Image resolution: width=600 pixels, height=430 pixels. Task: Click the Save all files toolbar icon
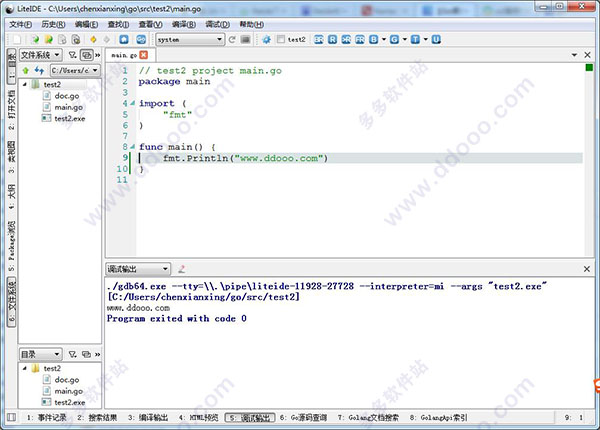[x=76, y=39]
